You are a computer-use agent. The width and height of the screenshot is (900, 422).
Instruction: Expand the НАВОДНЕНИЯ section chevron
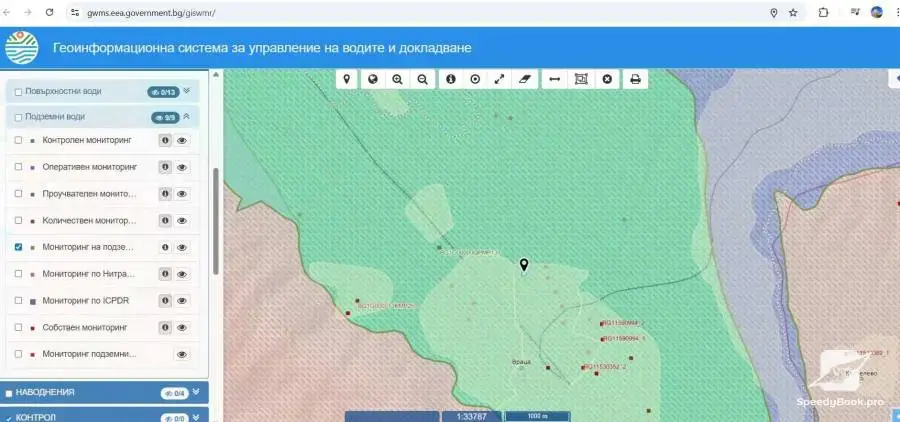click(196, 392)
